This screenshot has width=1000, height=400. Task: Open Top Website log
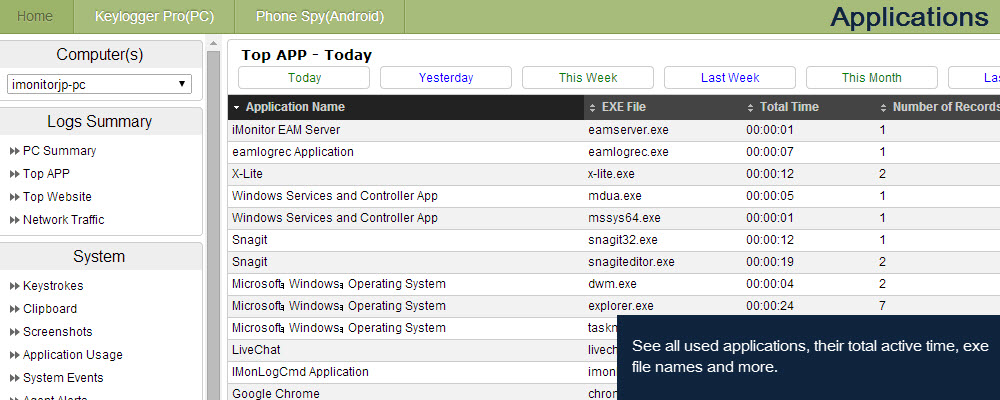pos(57,197)
